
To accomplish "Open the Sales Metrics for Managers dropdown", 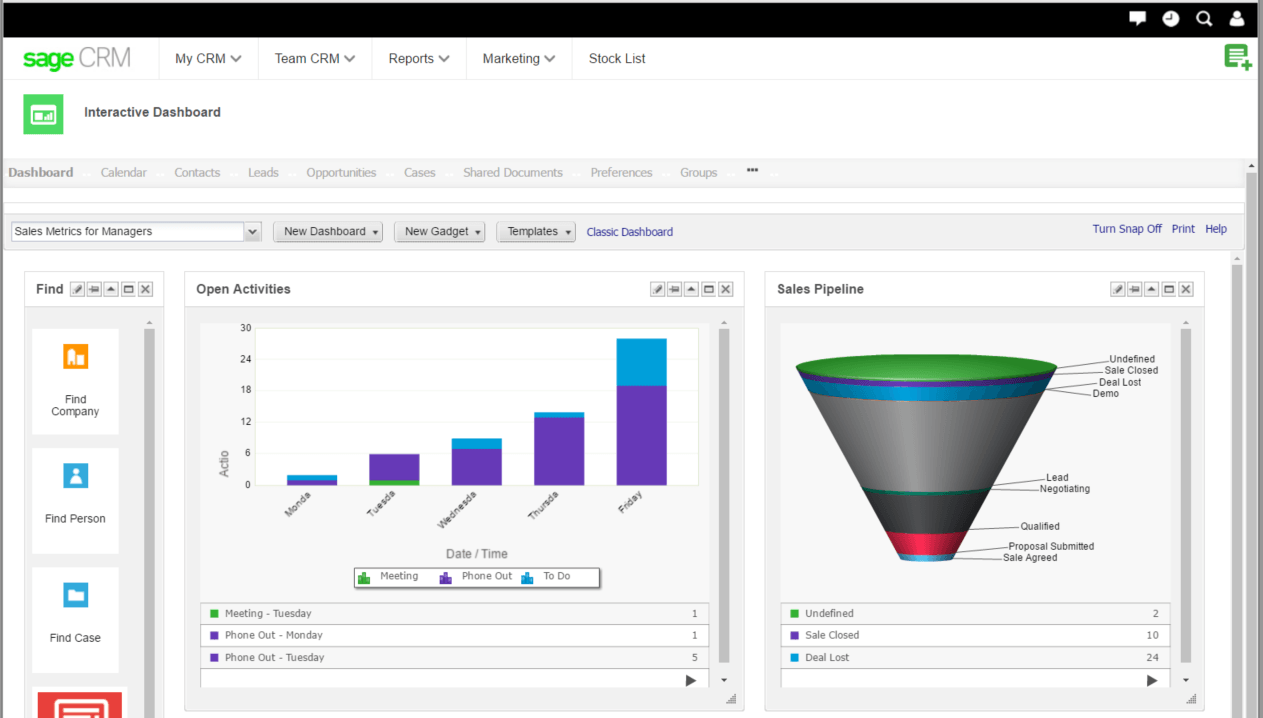I will pos(136,231).
